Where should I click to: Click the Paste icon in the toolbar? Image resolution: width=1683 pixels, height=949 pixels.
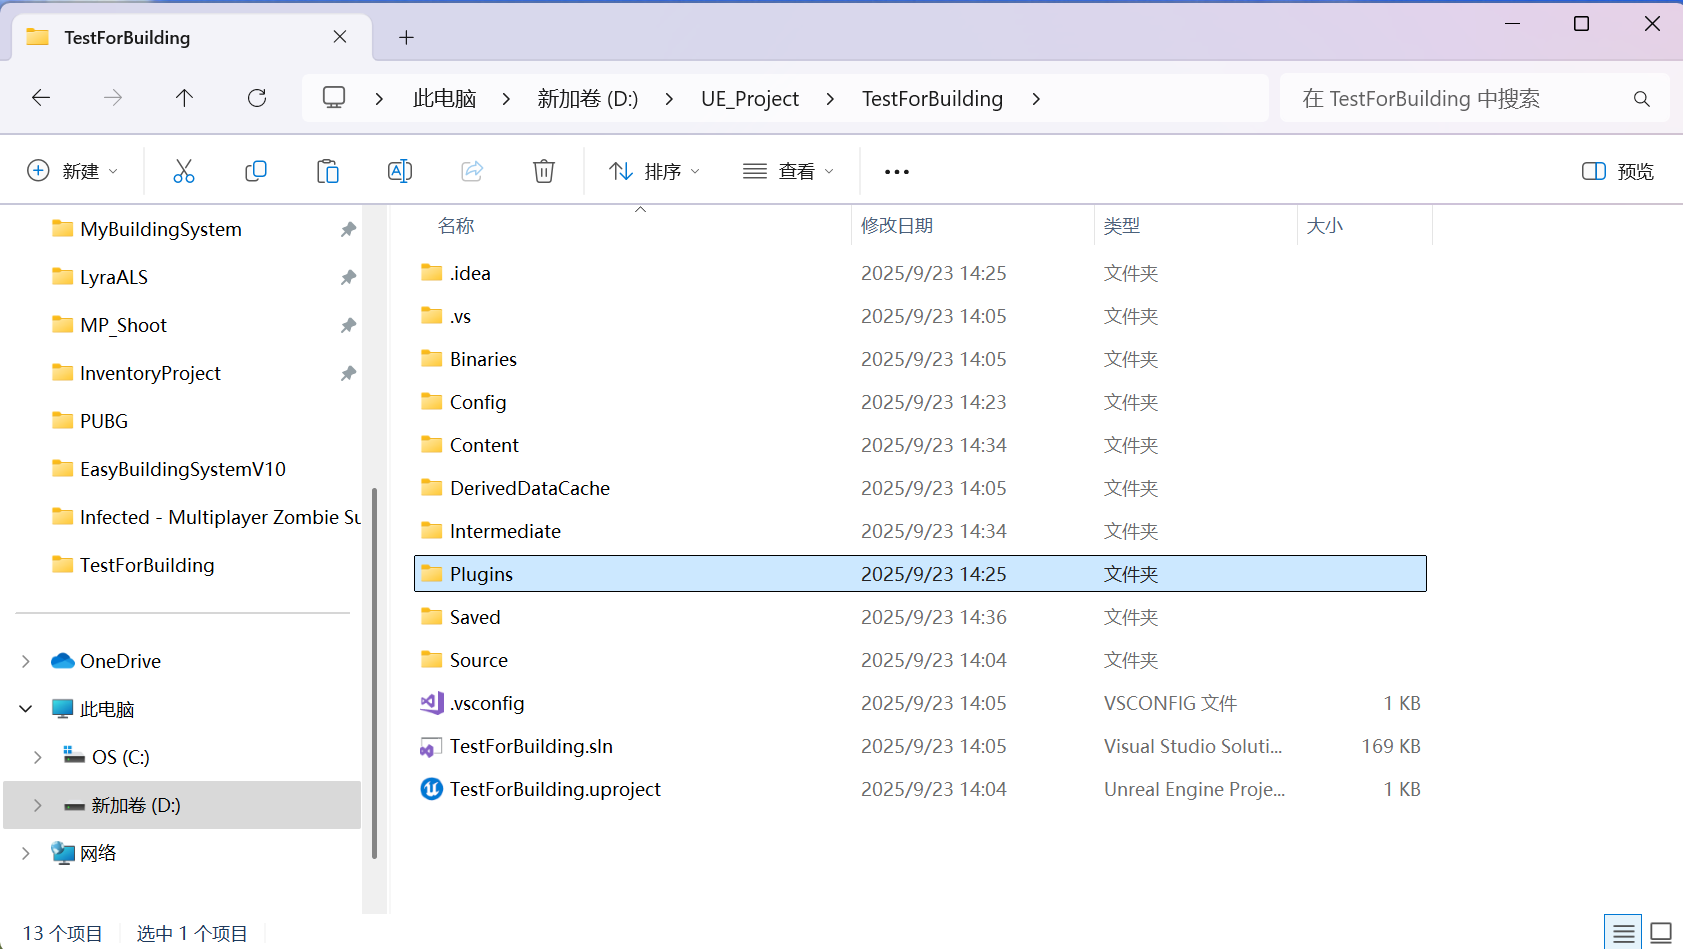click(328, 170)
